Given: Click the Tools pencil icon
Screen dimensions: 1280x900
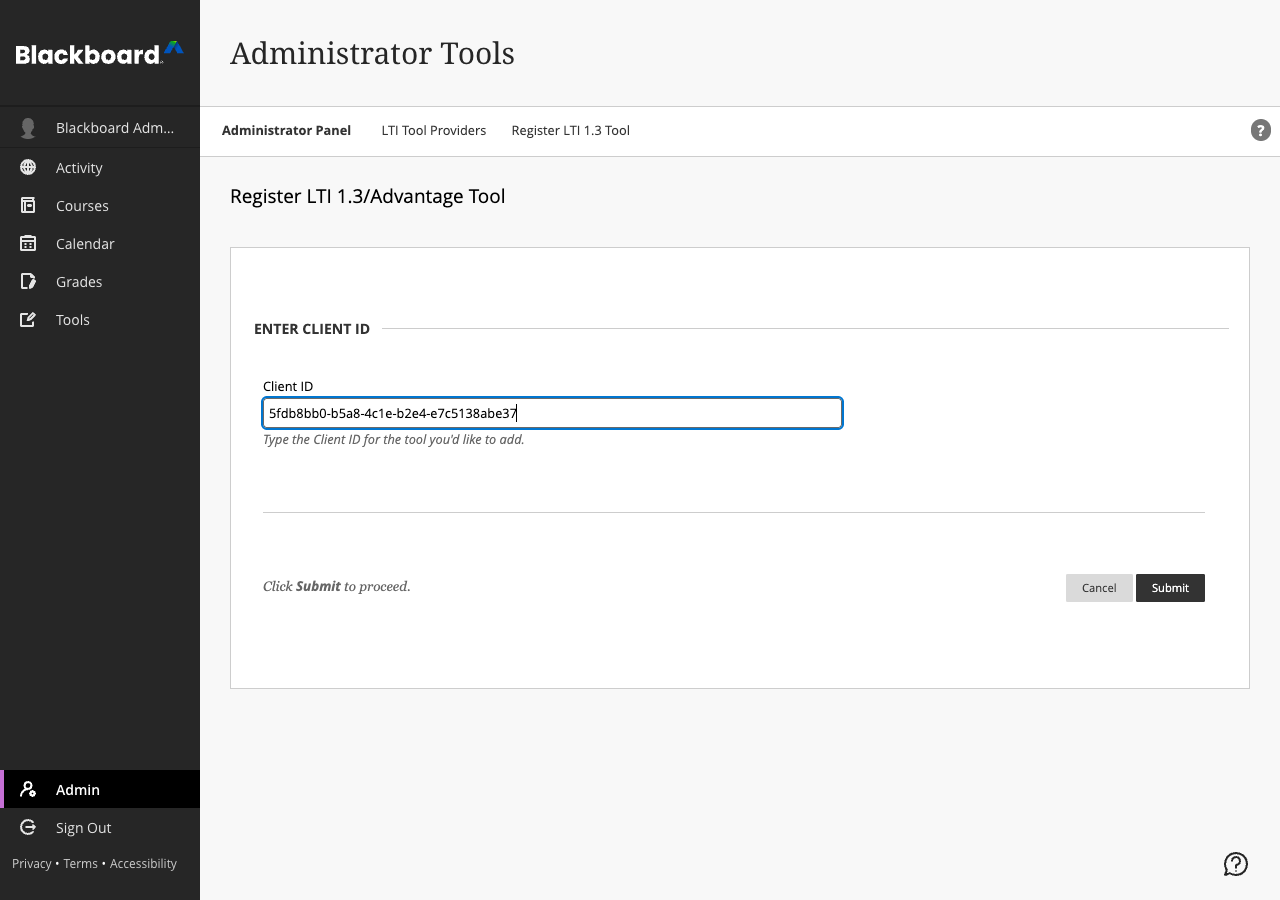Looking at the screenshot, I should [x=28, y=320].
